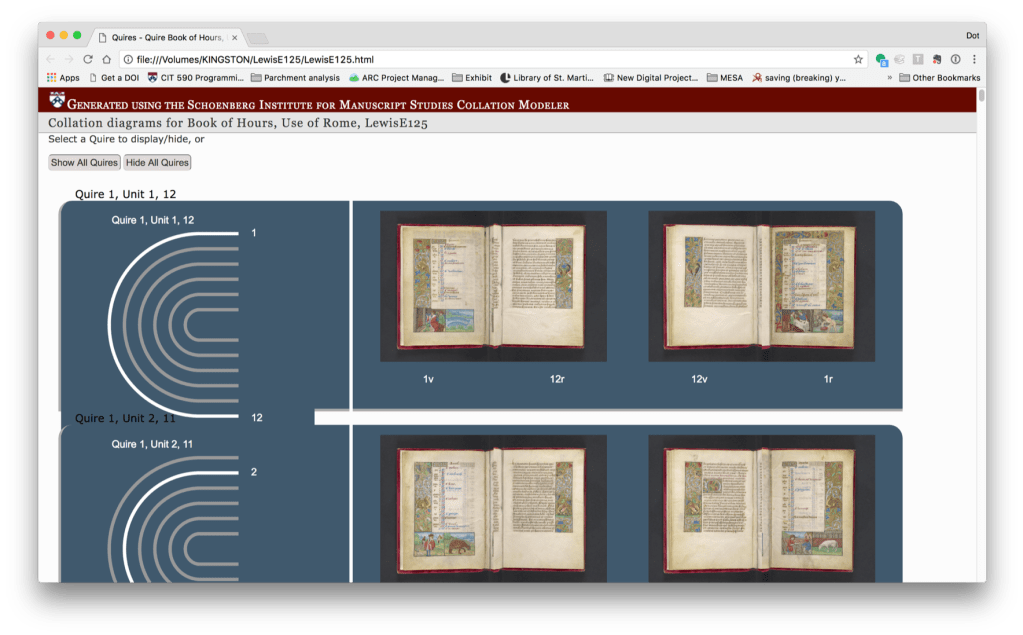Select the Quires - Quire Book of Hours tab
The width and height of the screenshot is (1023, 635).
coord(165,37)
